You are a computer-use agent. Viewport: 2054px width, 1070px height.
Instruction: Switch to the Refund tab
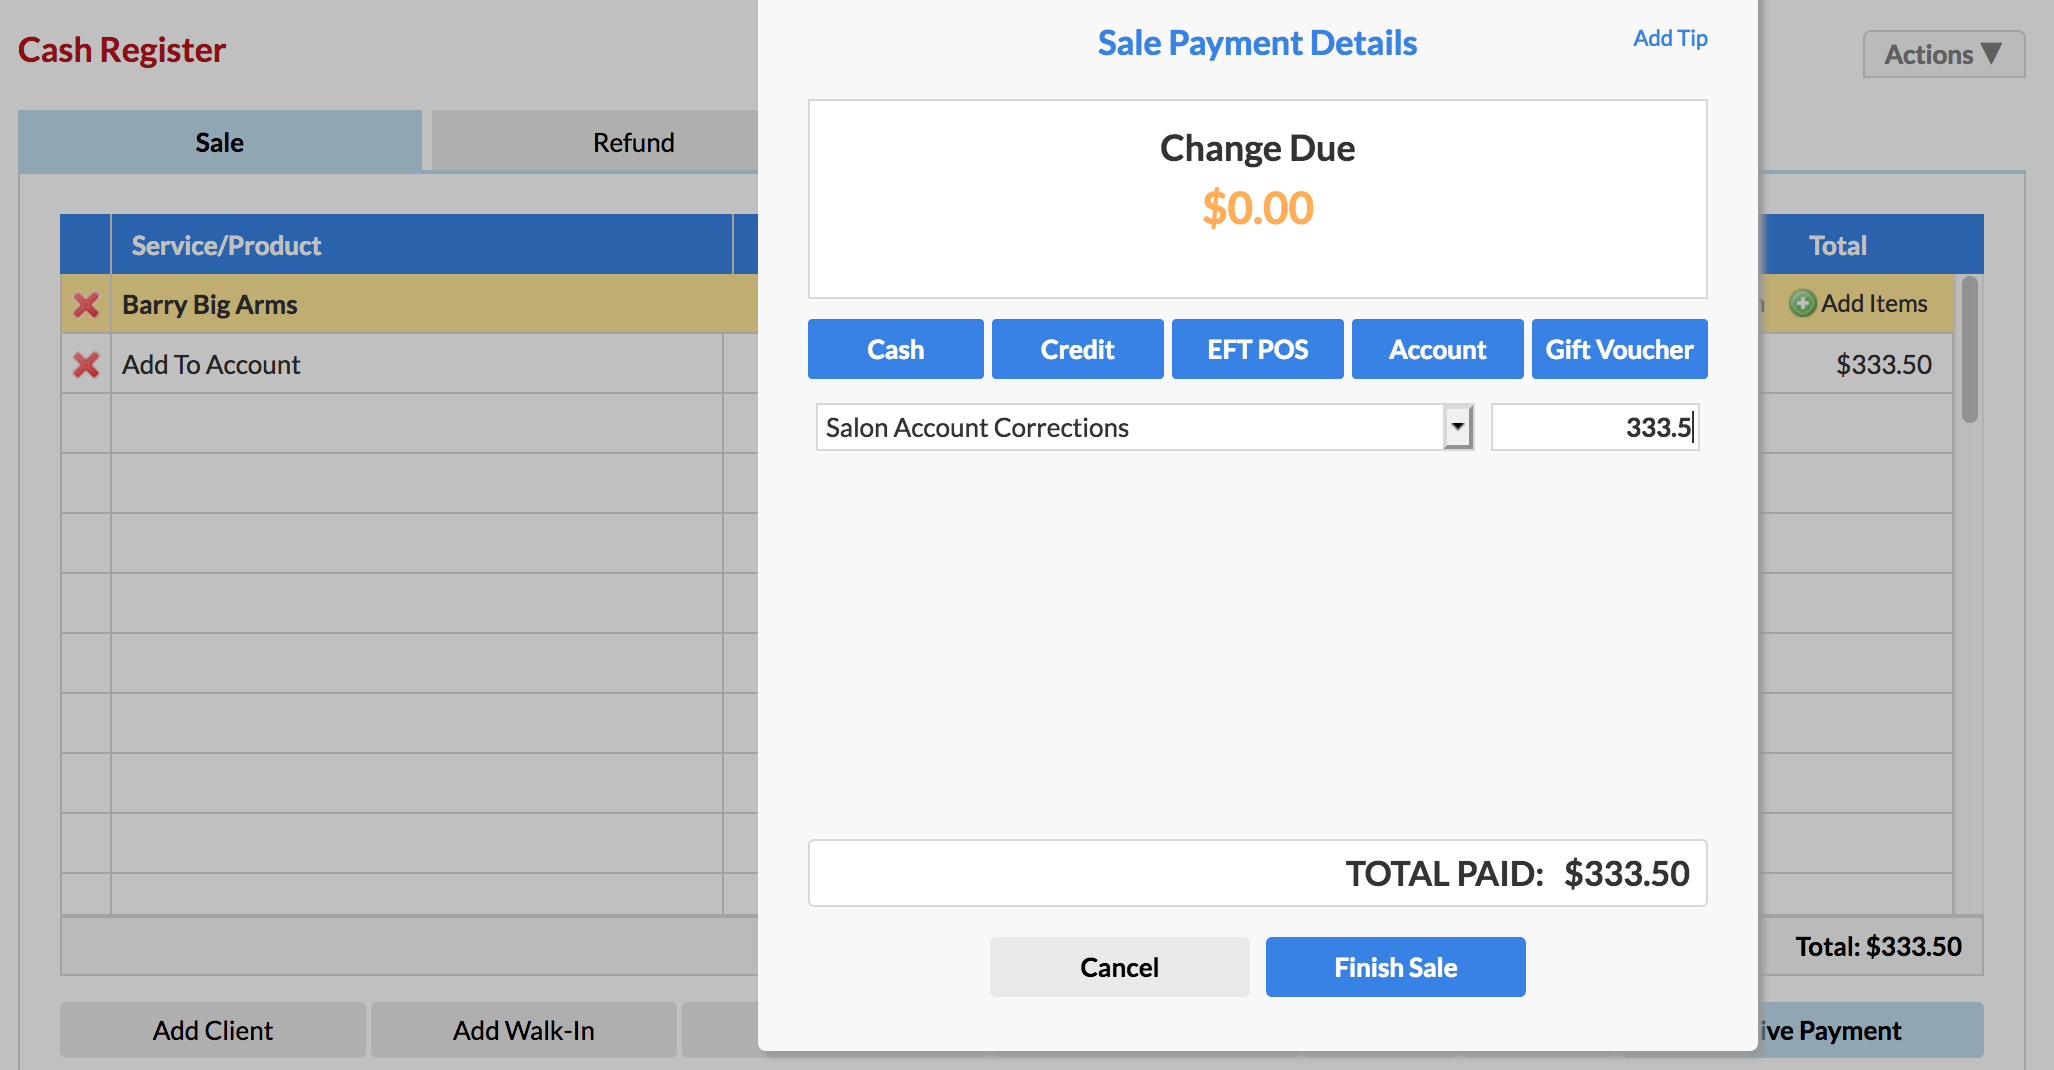tap(596, 142)
